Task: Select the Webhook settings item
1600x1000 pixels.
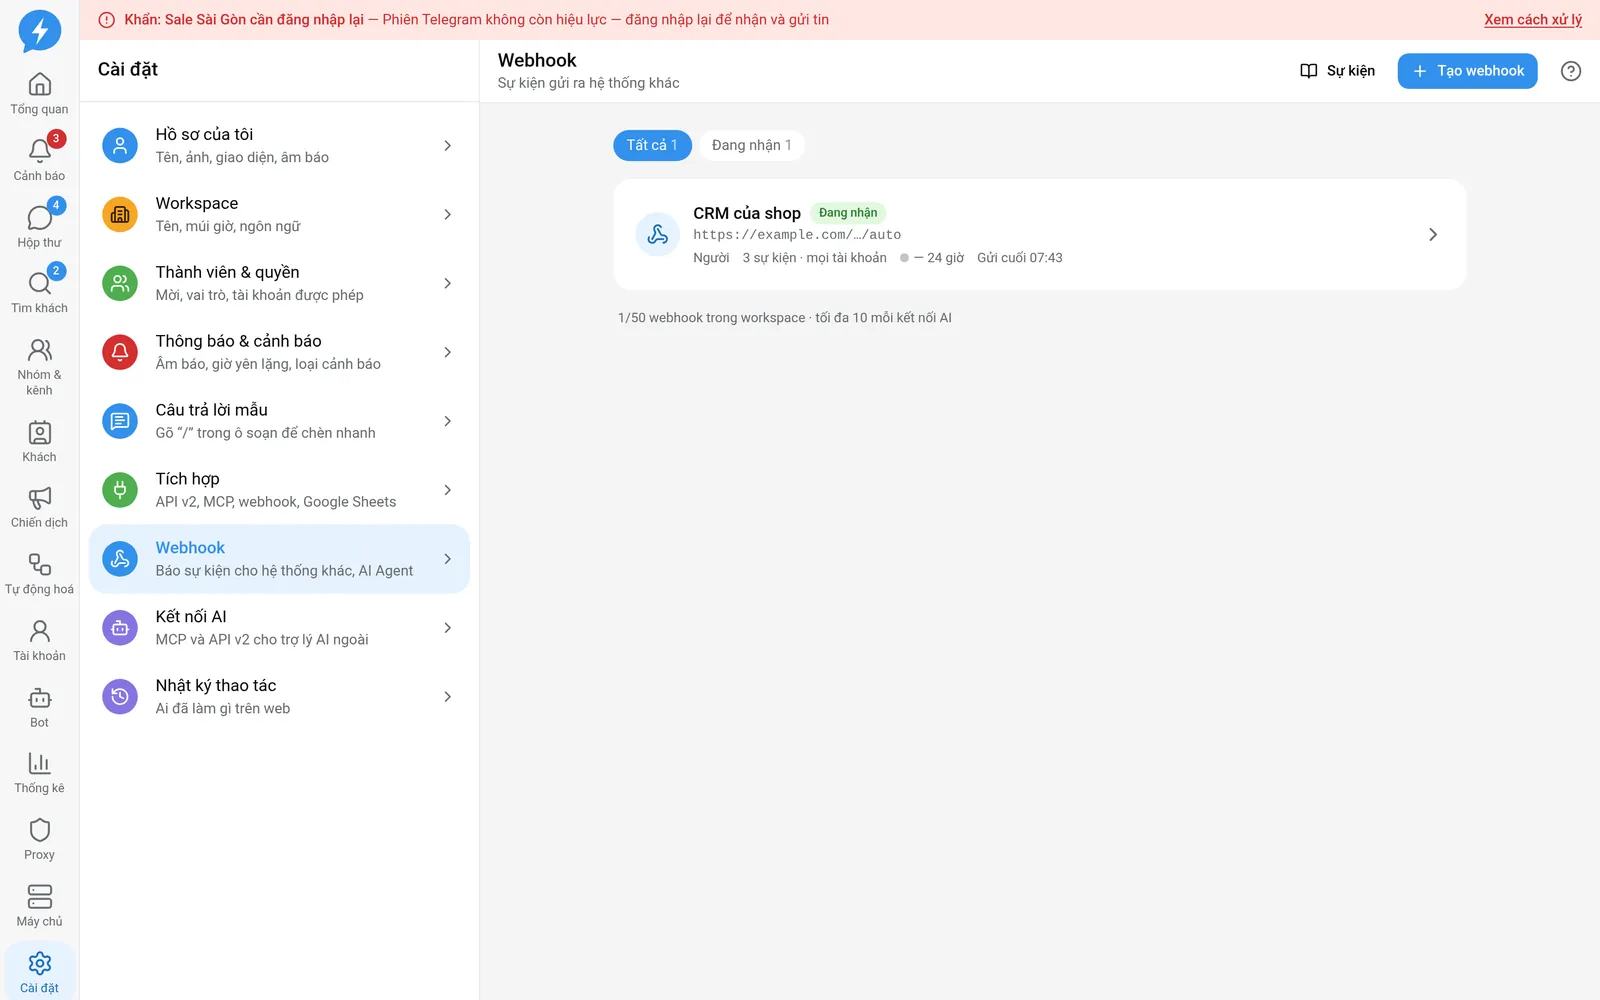Action: pos(279,559)
